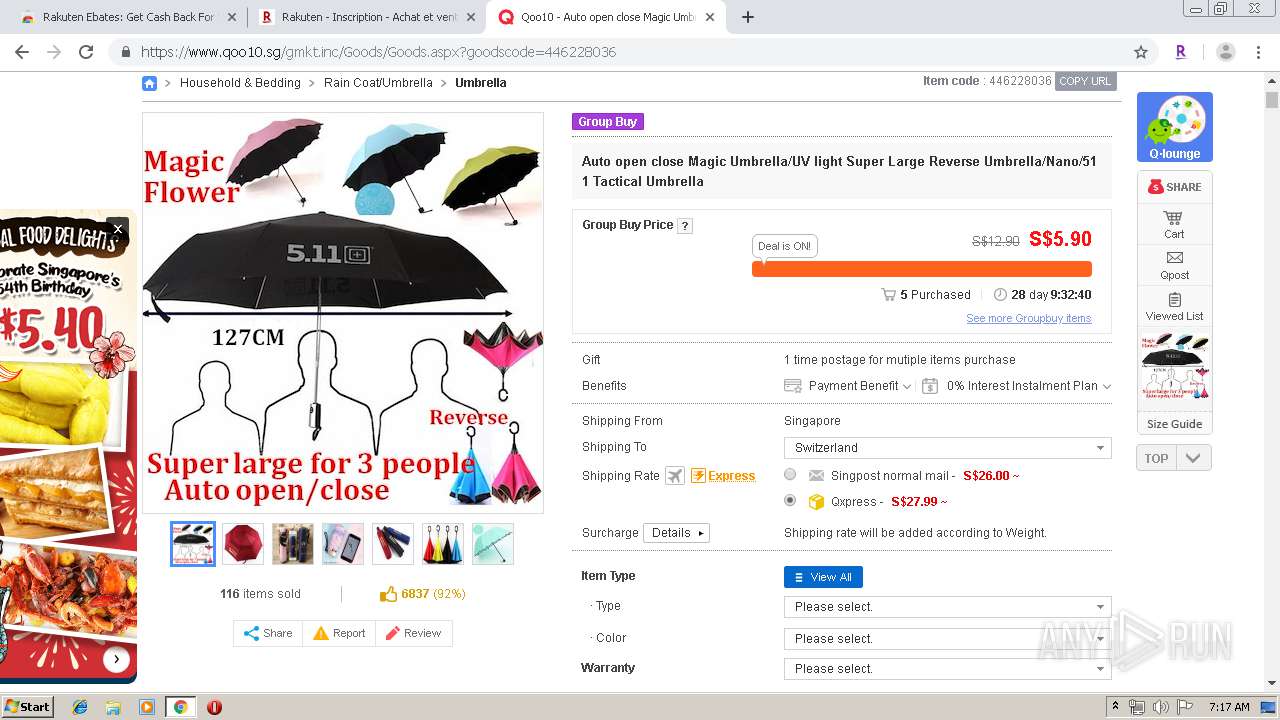Advance the ad banner with the arrow
The width and height of the screenshot is (1280, 720).
pos(117,659)
